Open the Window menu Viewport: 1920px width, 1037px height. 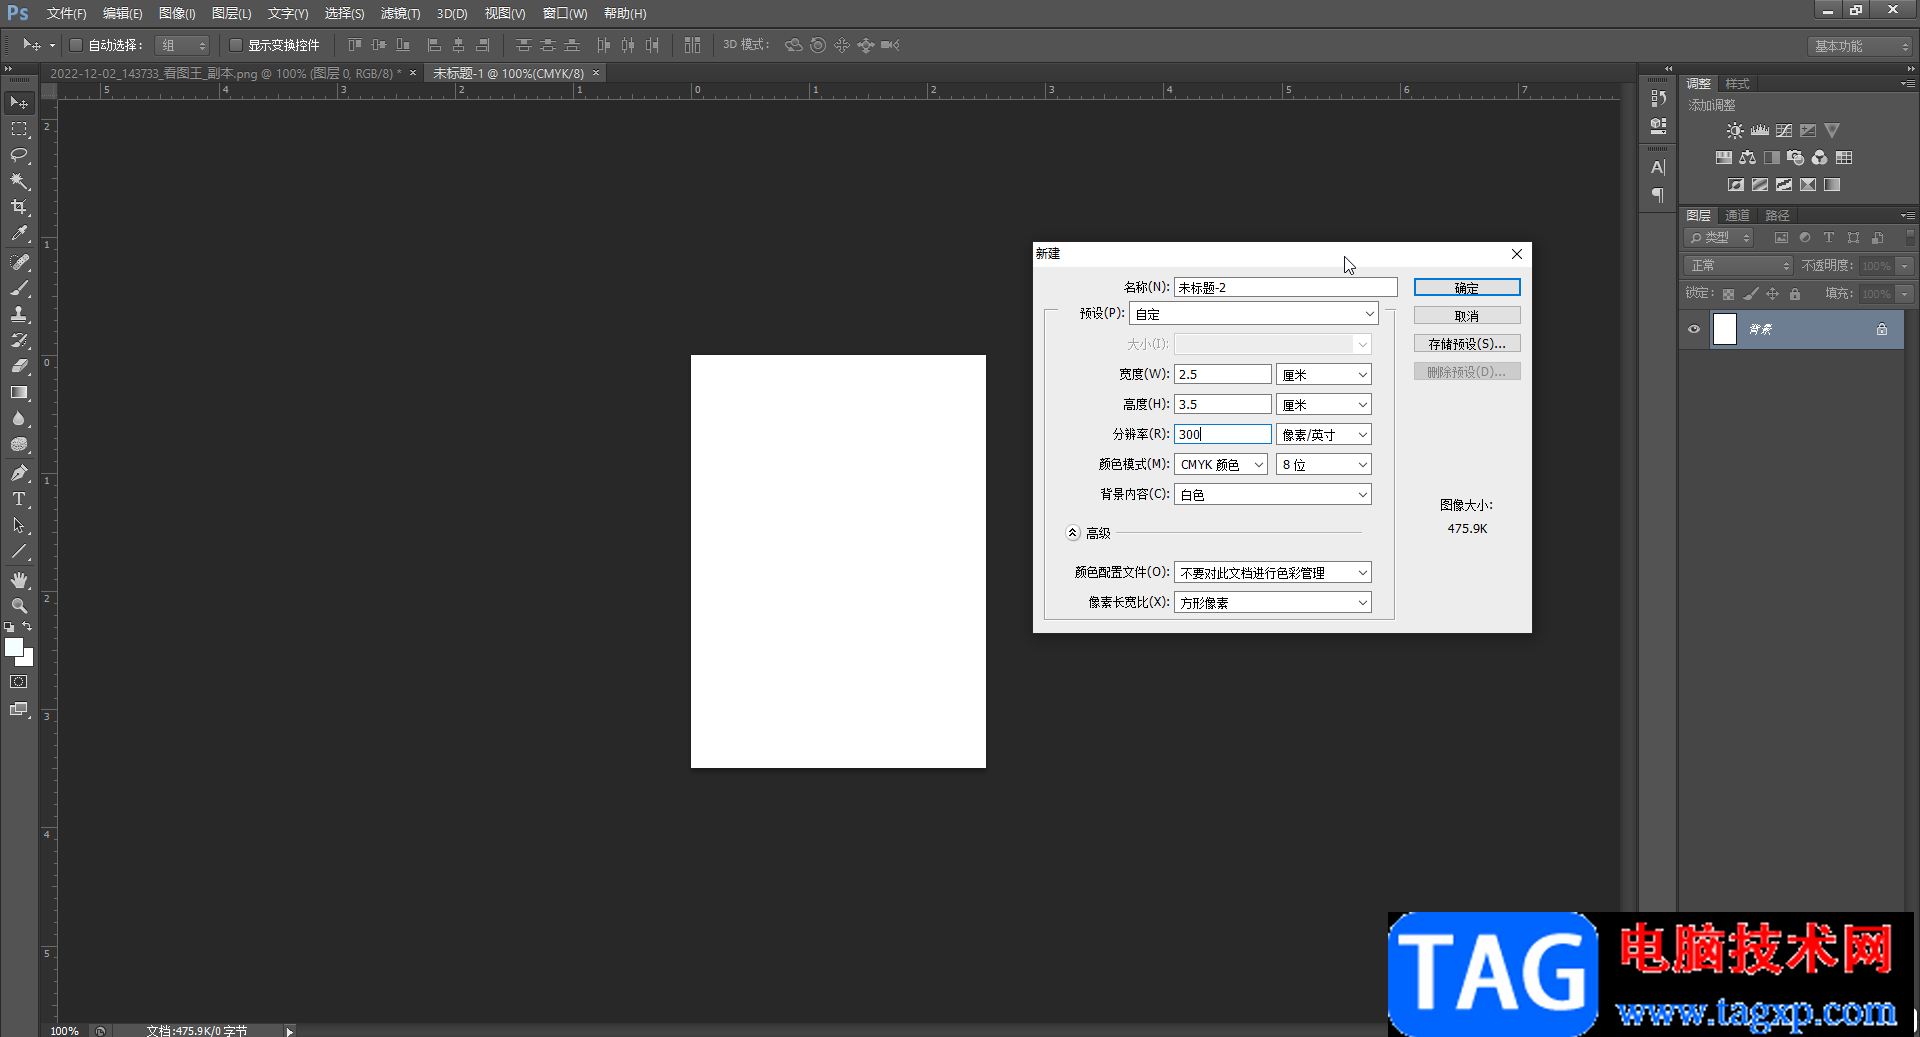[x=565, y=14]
